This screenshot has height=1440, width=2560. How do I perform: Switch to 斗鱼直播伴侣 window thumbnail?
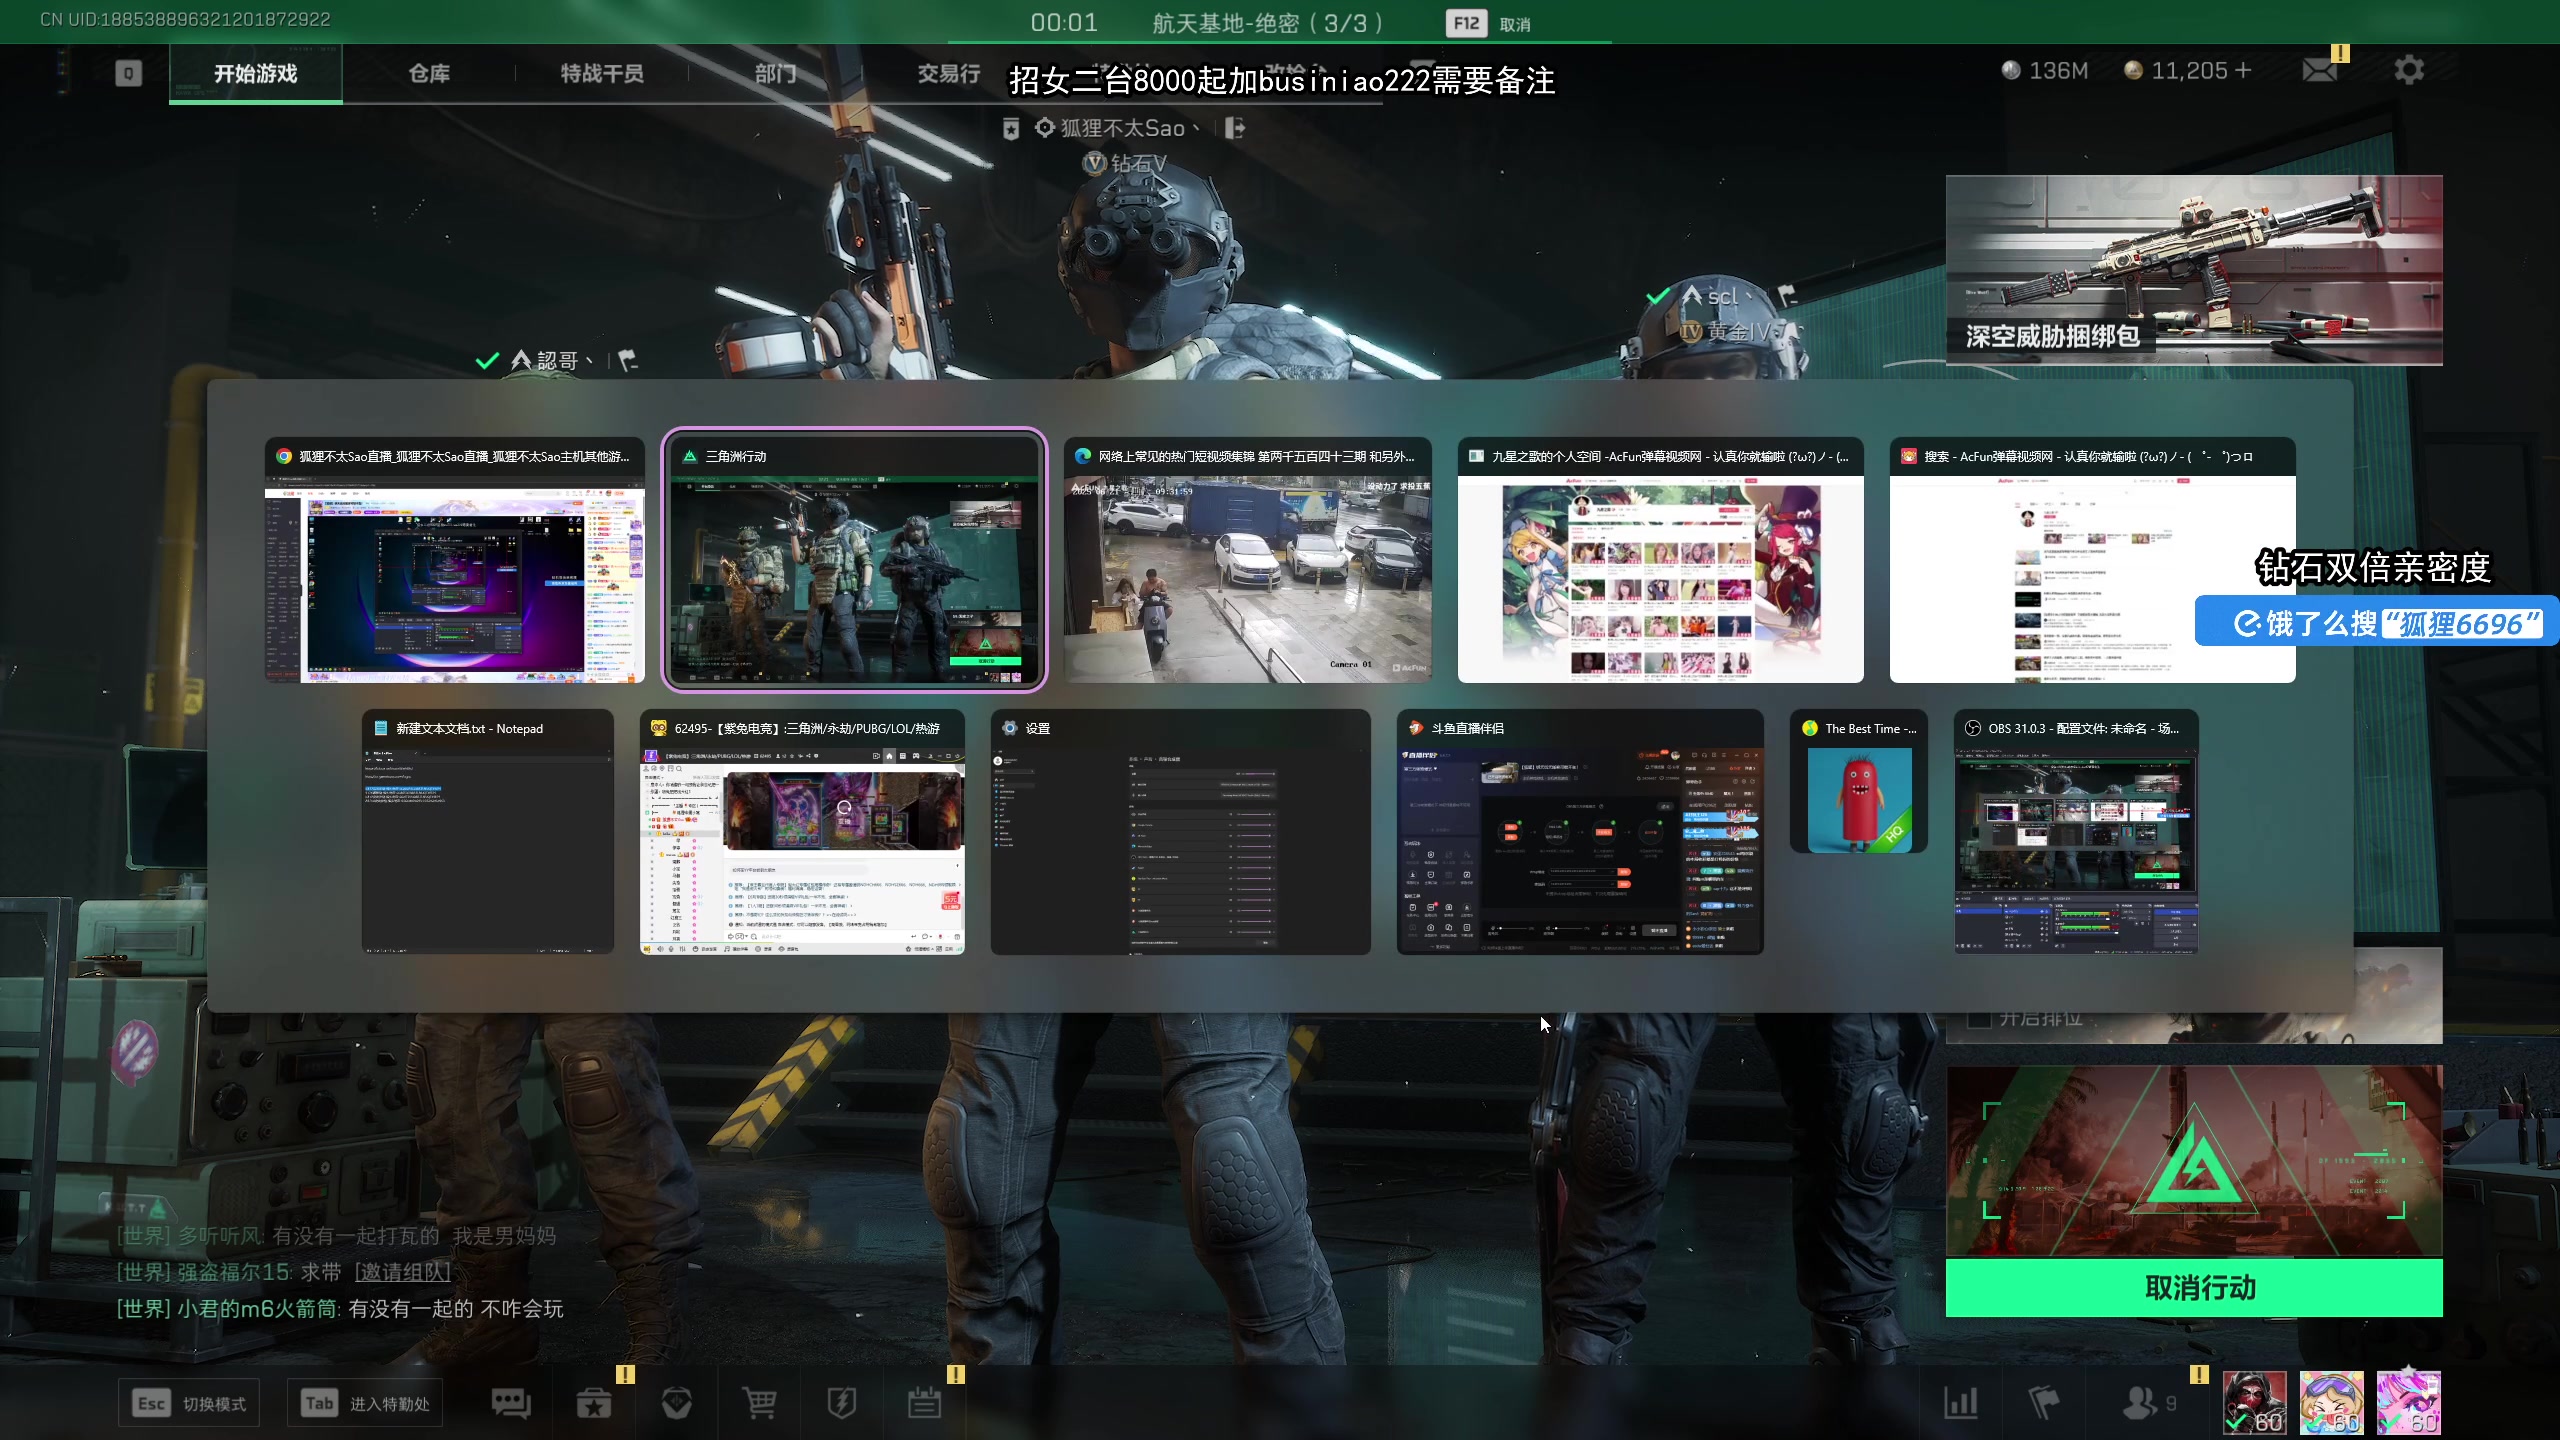[x=1580, y=832]
